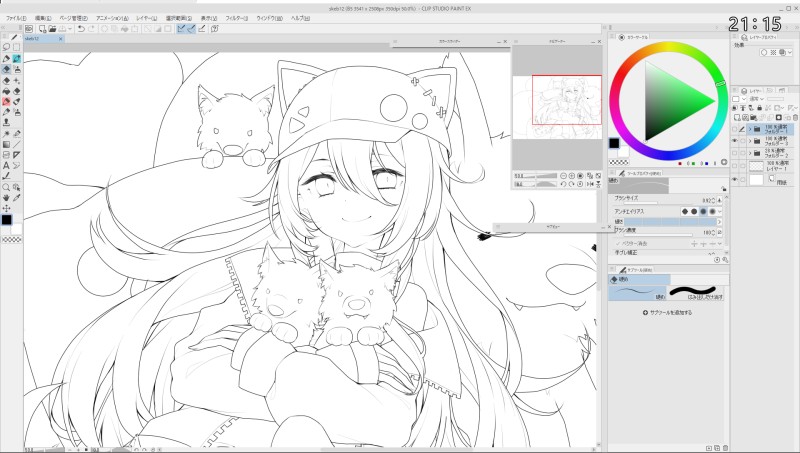This screenshot has height=453, width=800.
Task: Click the Navigator preview thumbnail
Action: [x=557, y=107]
